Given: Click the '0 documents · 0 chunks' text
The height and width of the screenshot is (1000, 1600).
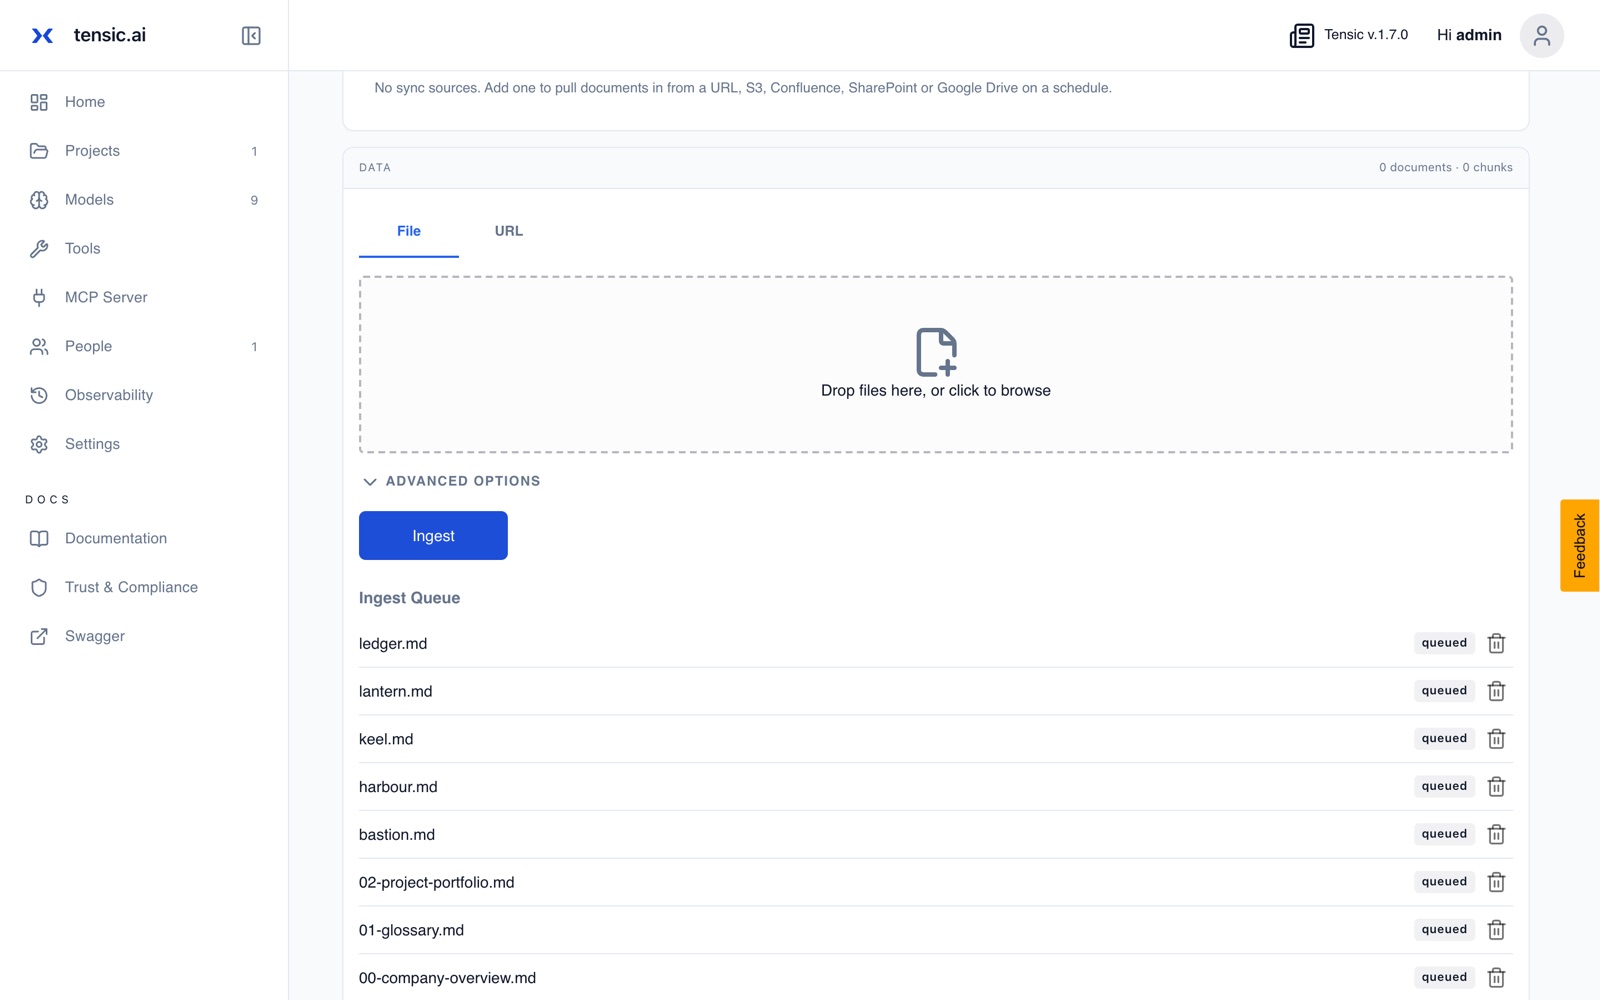Looking at the screenshot, I should click(1445, 168).
